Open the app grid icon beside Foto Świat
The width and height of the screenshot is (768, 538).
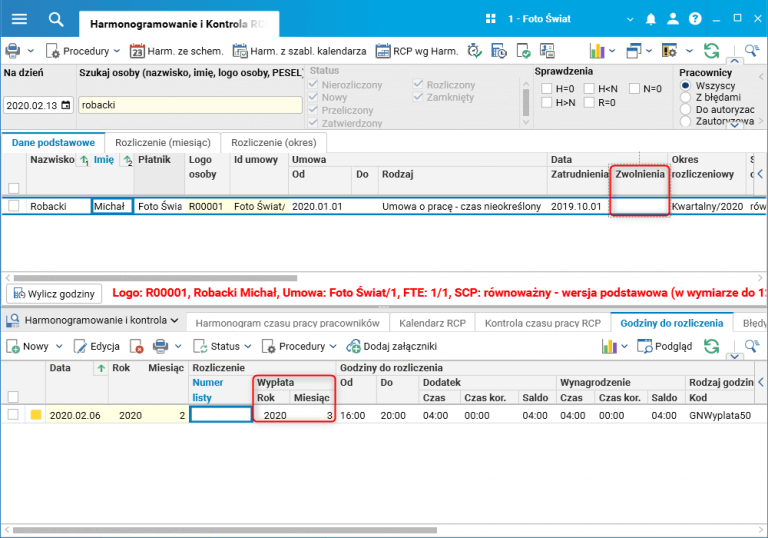490,19
